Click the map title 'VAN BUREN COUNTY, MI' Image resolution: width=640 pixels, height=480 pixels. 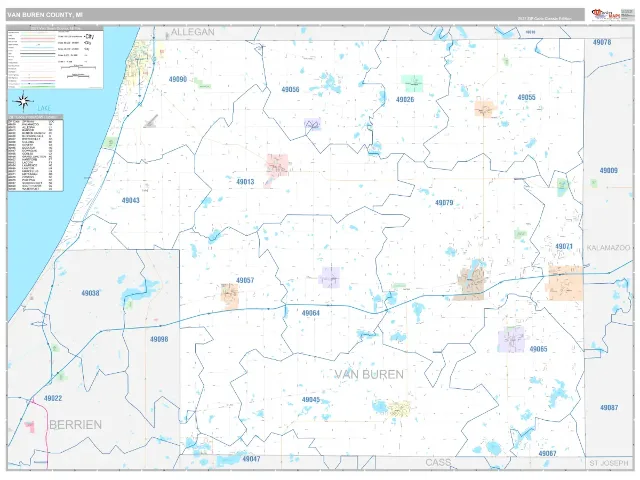(44, 15)
